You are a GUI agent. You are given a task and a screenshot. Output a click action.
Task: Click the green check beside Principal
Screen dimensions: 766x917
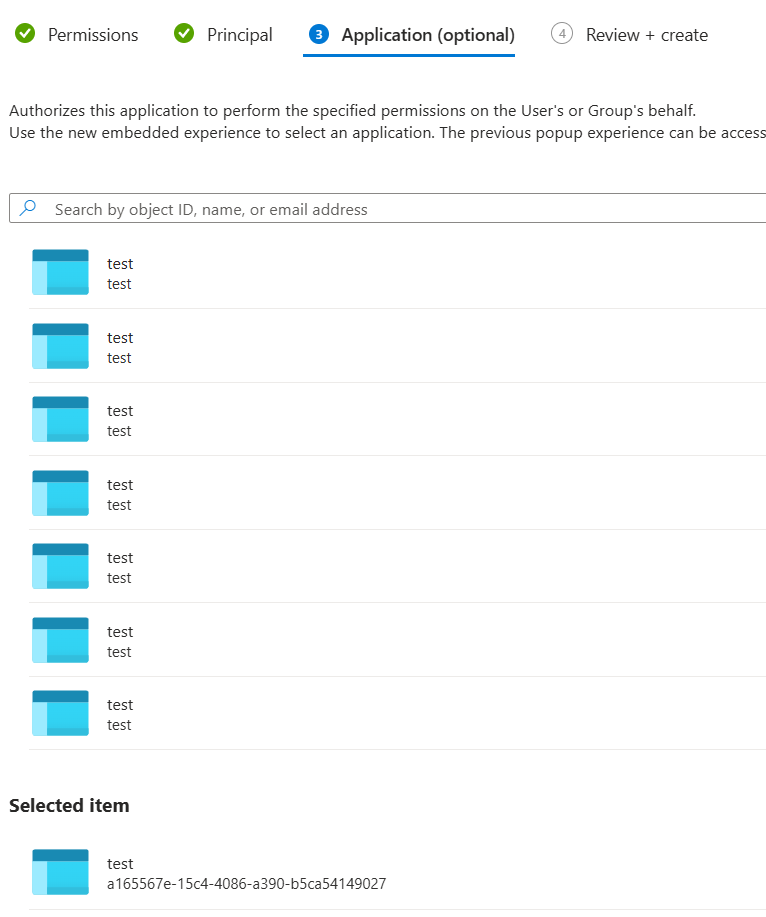(184, 34)
